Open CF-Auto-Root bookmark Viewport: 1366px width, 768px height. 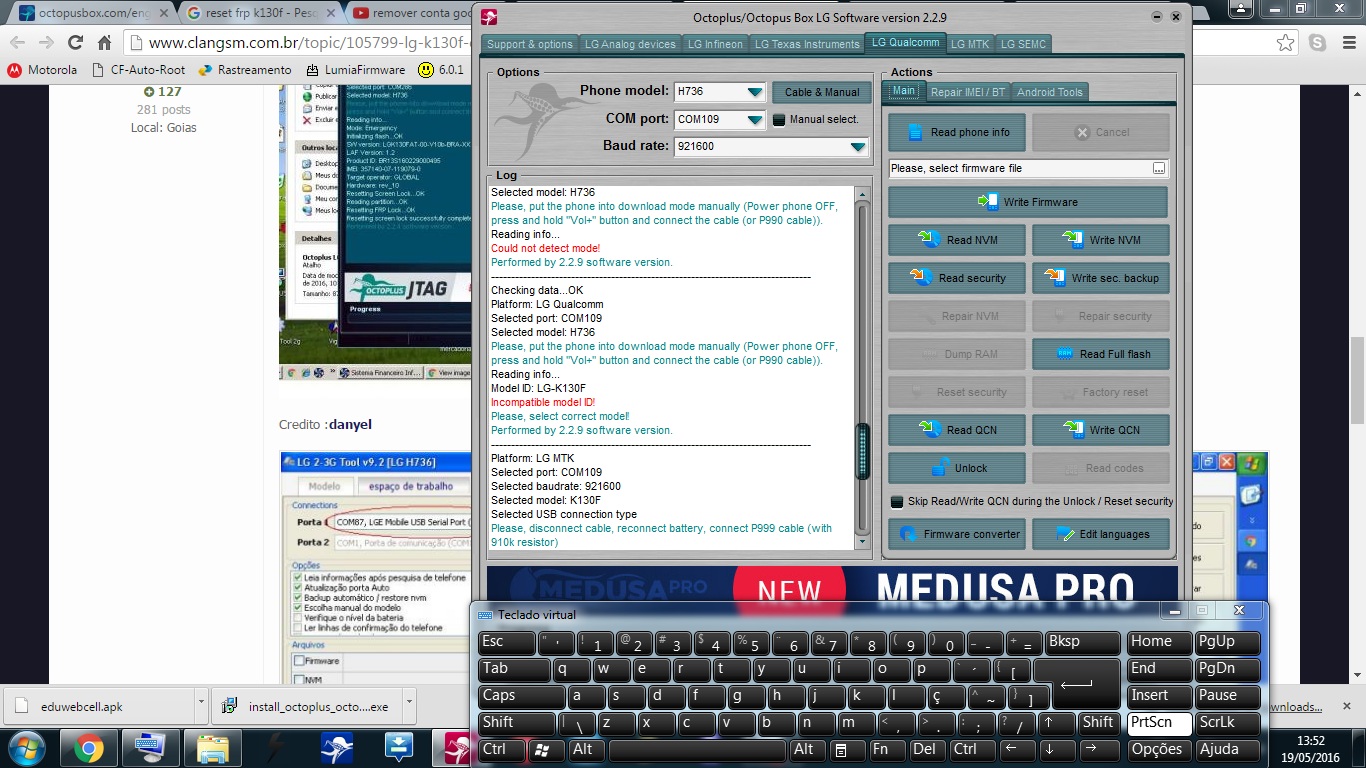click(138, 70)
